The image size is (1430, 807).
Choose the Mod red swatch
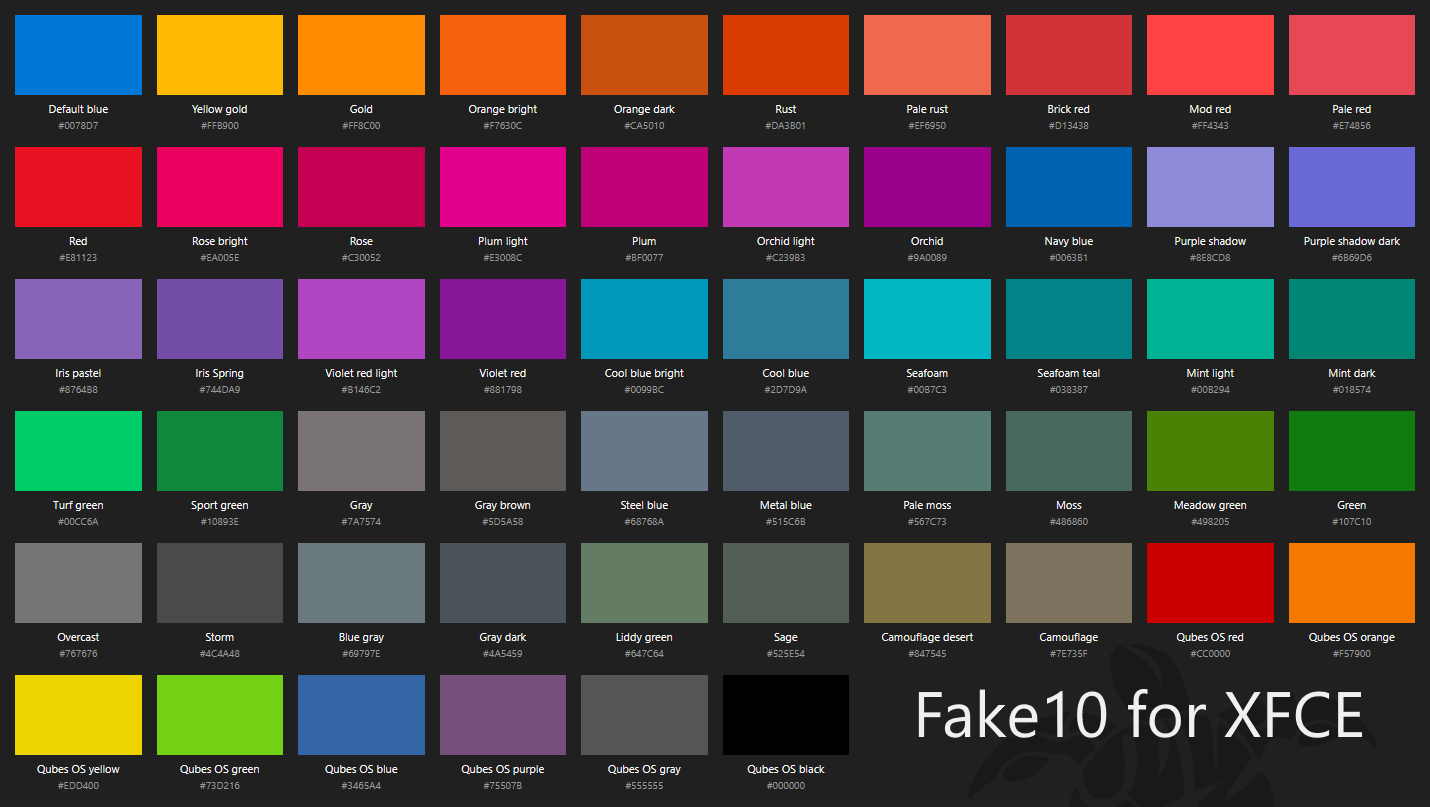coord(1210,55)
